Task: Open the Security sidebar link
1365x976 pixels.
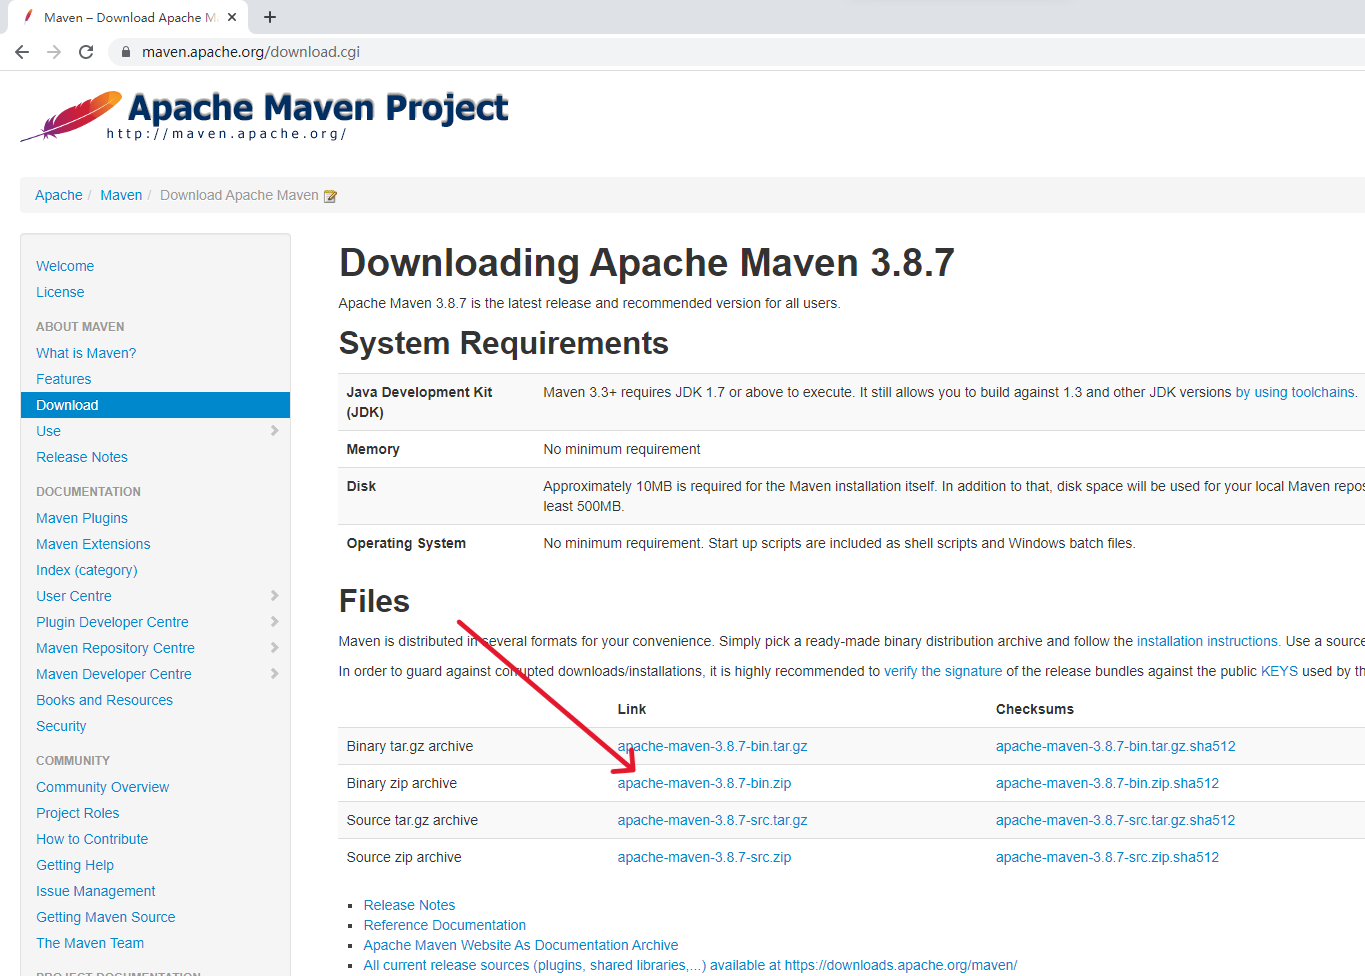Action: 61,726
